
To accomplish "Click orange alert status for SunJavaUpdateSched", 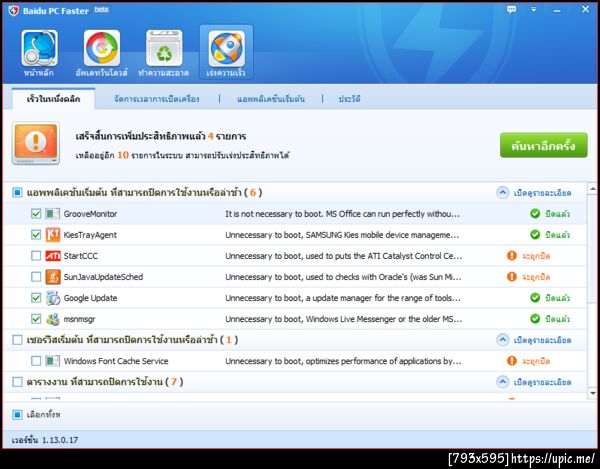I will point(512,277).
